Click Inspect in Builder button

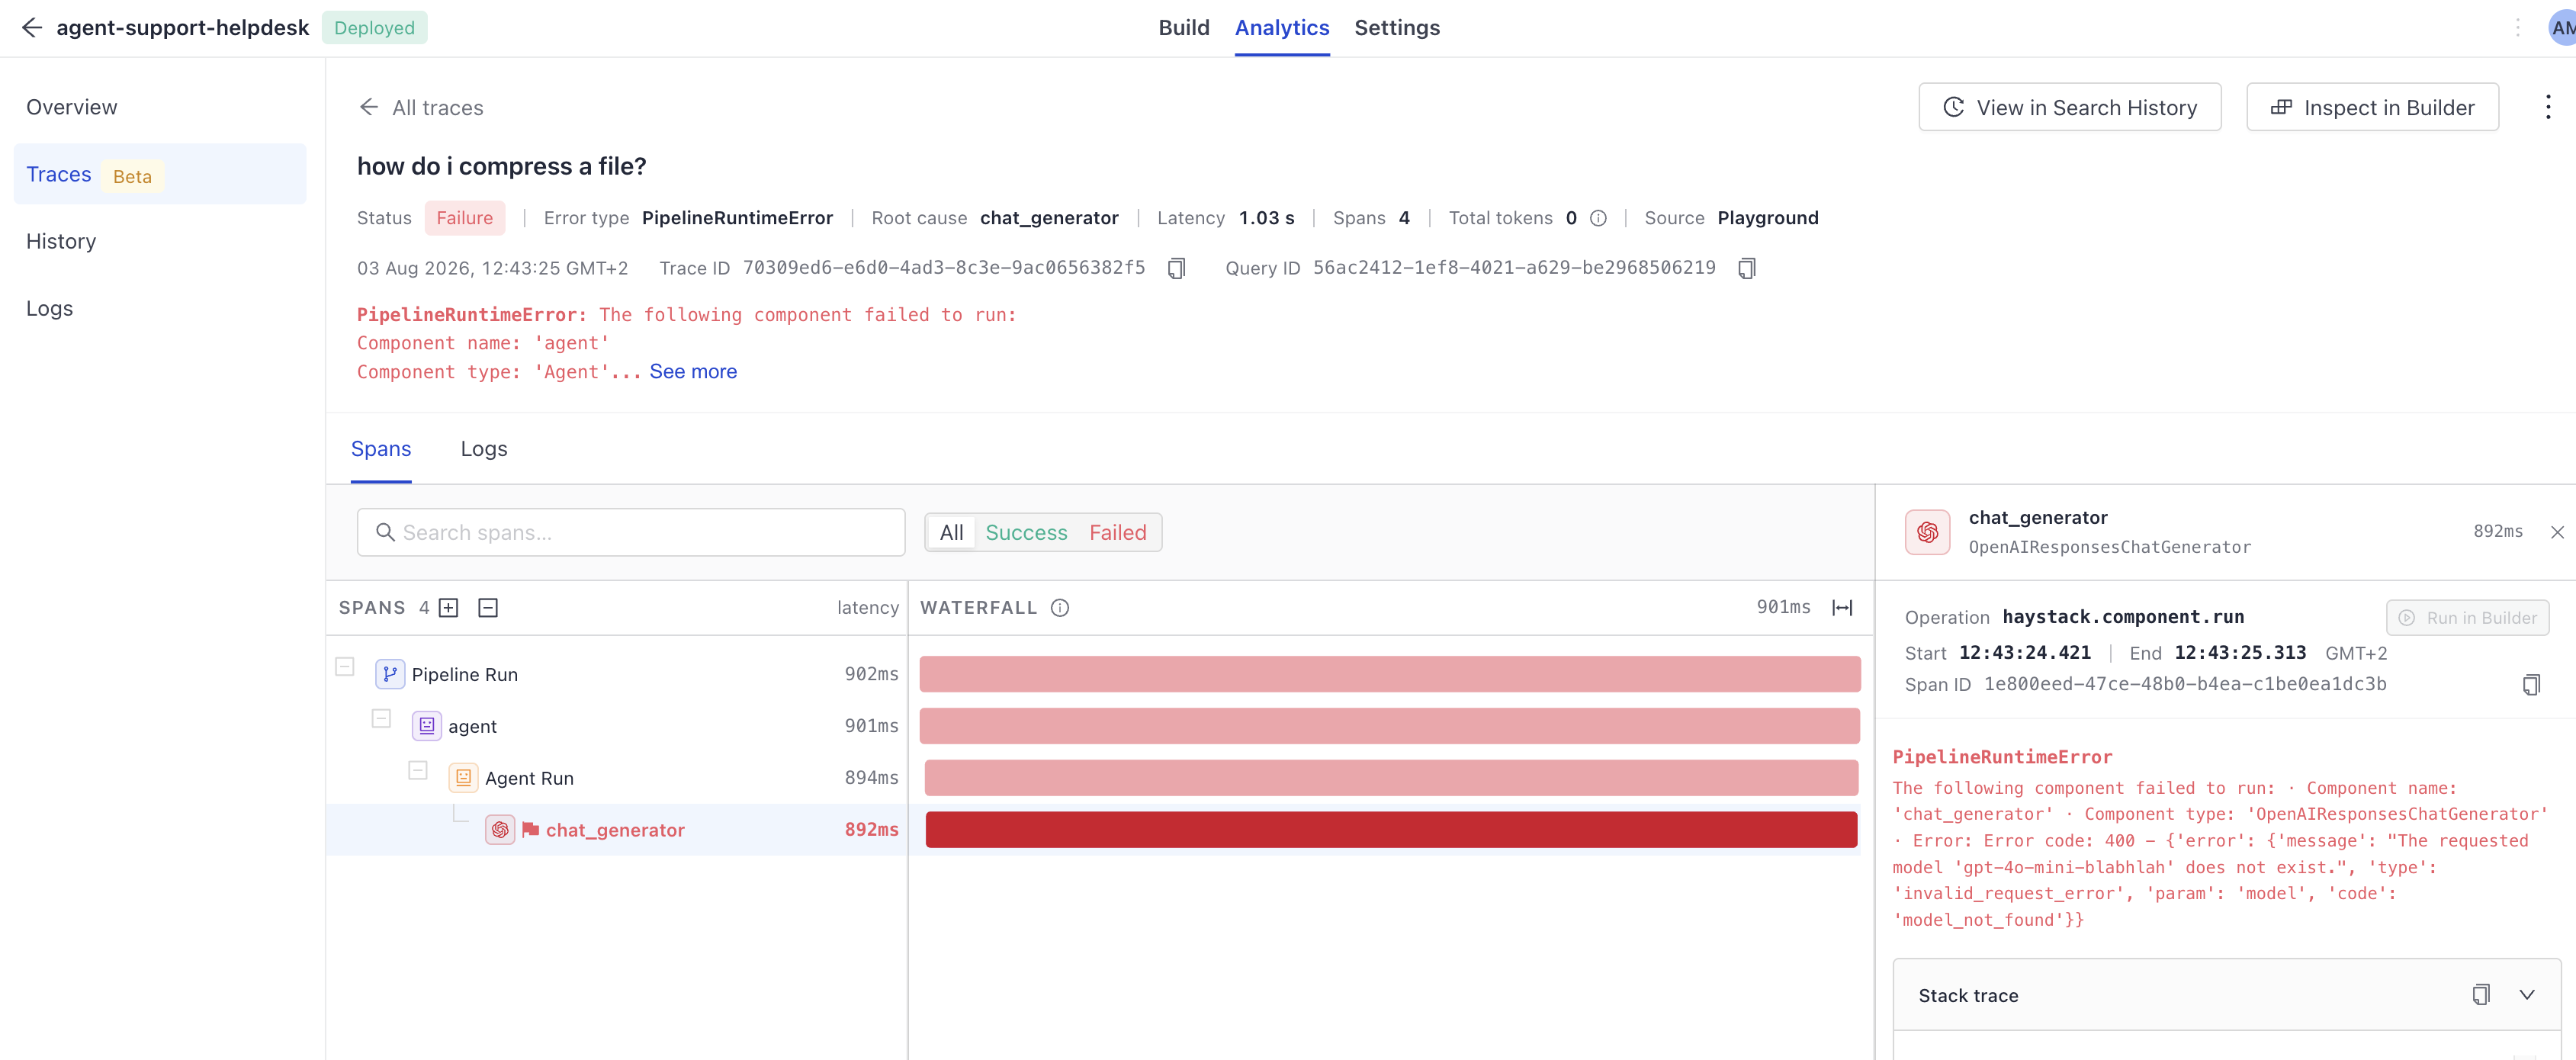tap(2372, 107)
